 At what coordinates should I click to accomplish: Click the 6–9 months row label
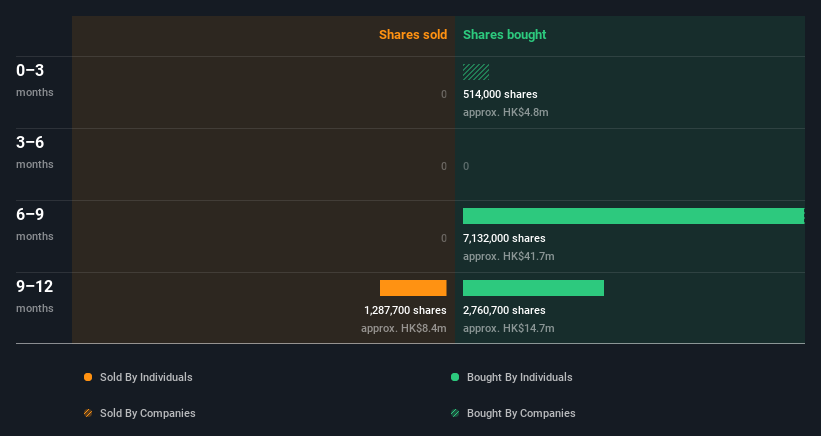(35, 224)
